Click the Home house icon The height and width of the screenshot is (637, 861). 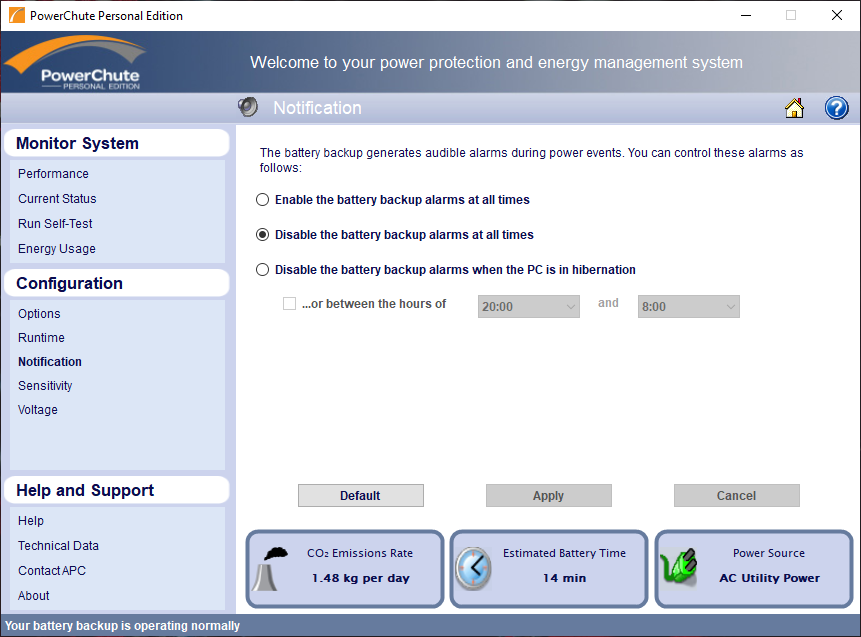[x=794, y=108]
